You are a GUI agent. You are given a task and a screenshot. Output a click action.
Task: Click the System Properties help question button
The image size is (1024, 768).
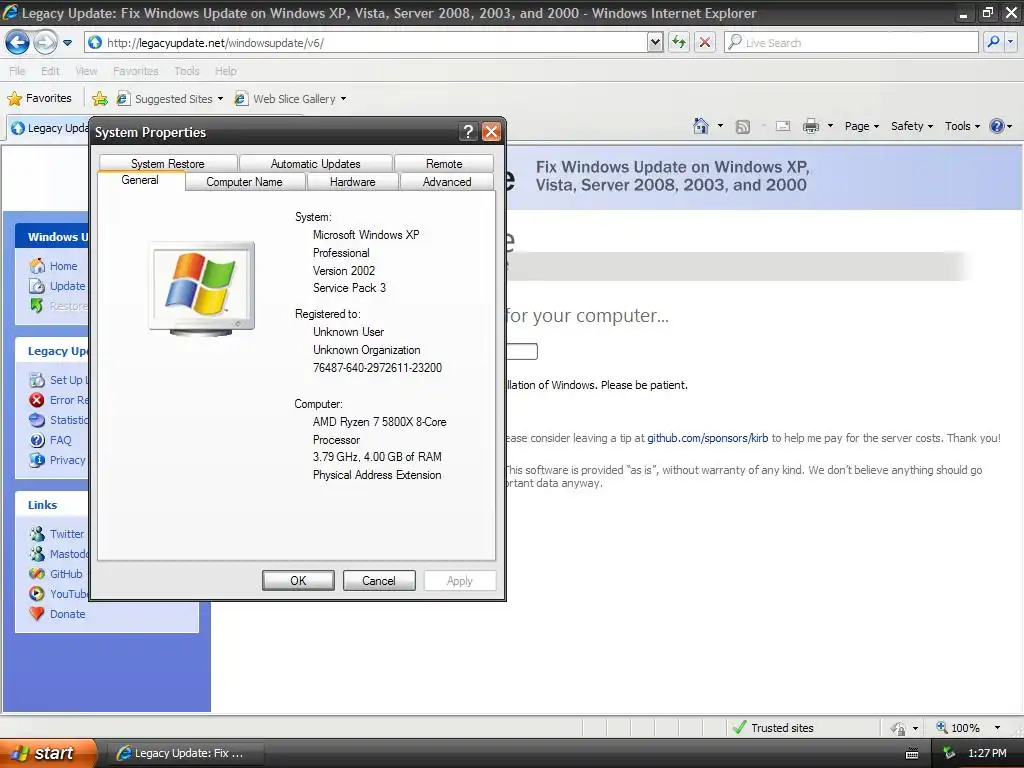coord(468,132)
